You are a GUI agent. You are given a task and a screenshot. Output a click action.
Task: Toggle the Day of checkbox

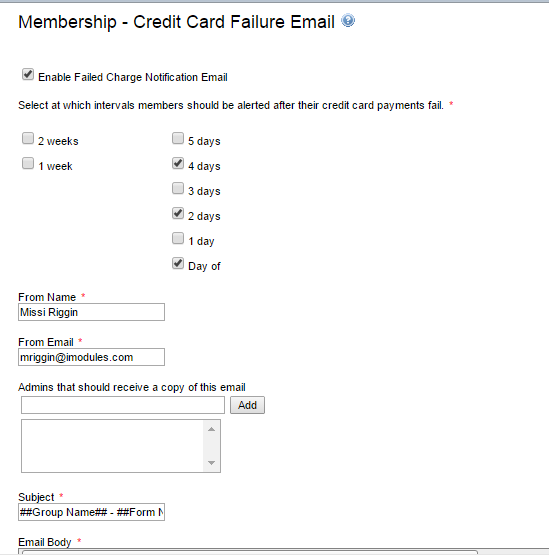pos(178,263)
